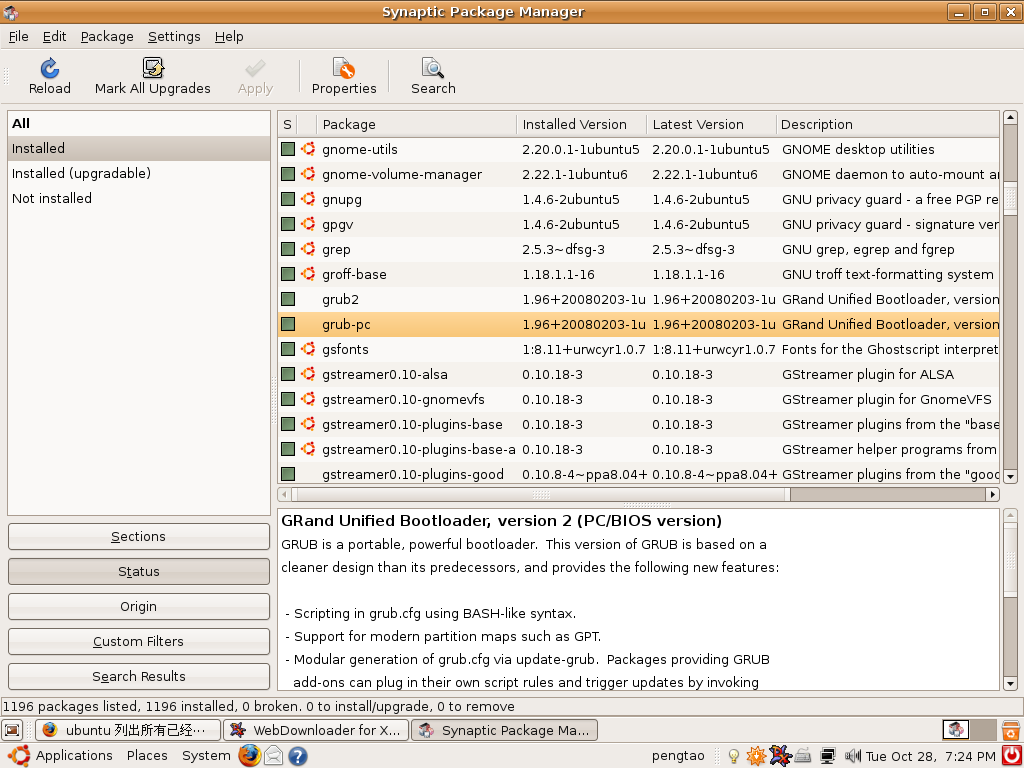The width and height of the screenshot is (1024, 768).
Task: Click the Ubuntu-supported logo beside grep
Action: (308, 249)
